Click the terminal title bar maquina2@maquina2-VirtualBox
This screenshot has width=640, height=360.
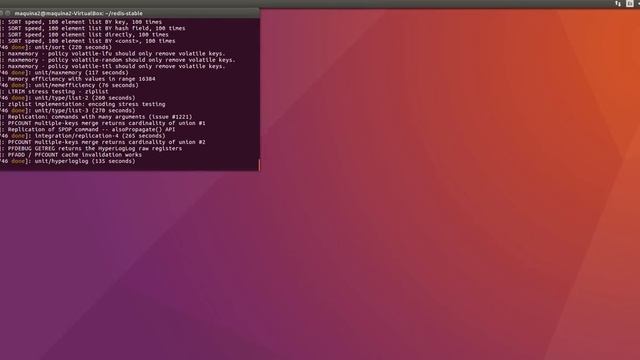(79, 13)
